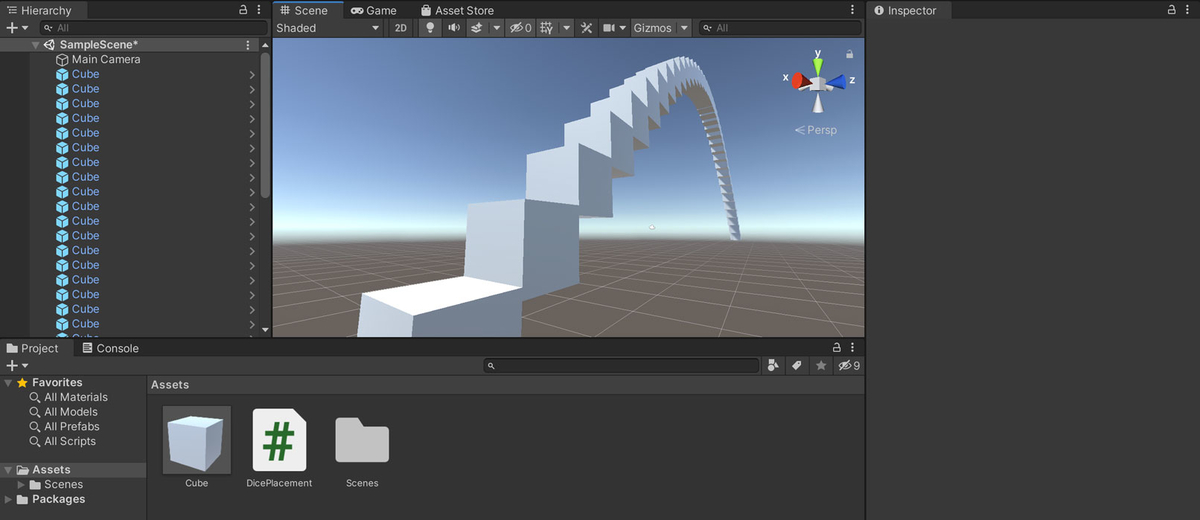Toggle the orientation gizmo lock icon
Viewport: 1200px width, 520px height.
850,54
